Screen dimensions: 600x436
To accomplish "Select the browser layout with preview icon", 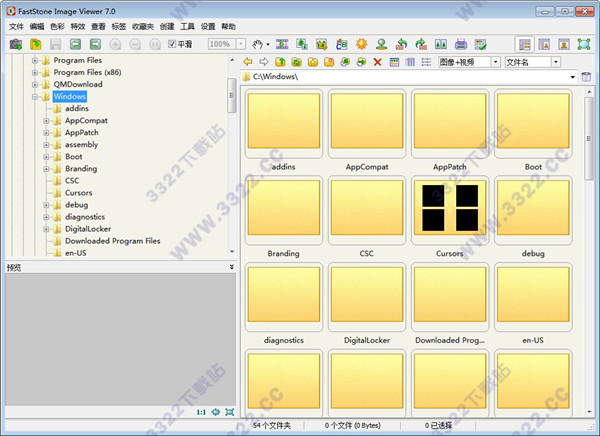I will coord(524,44).
